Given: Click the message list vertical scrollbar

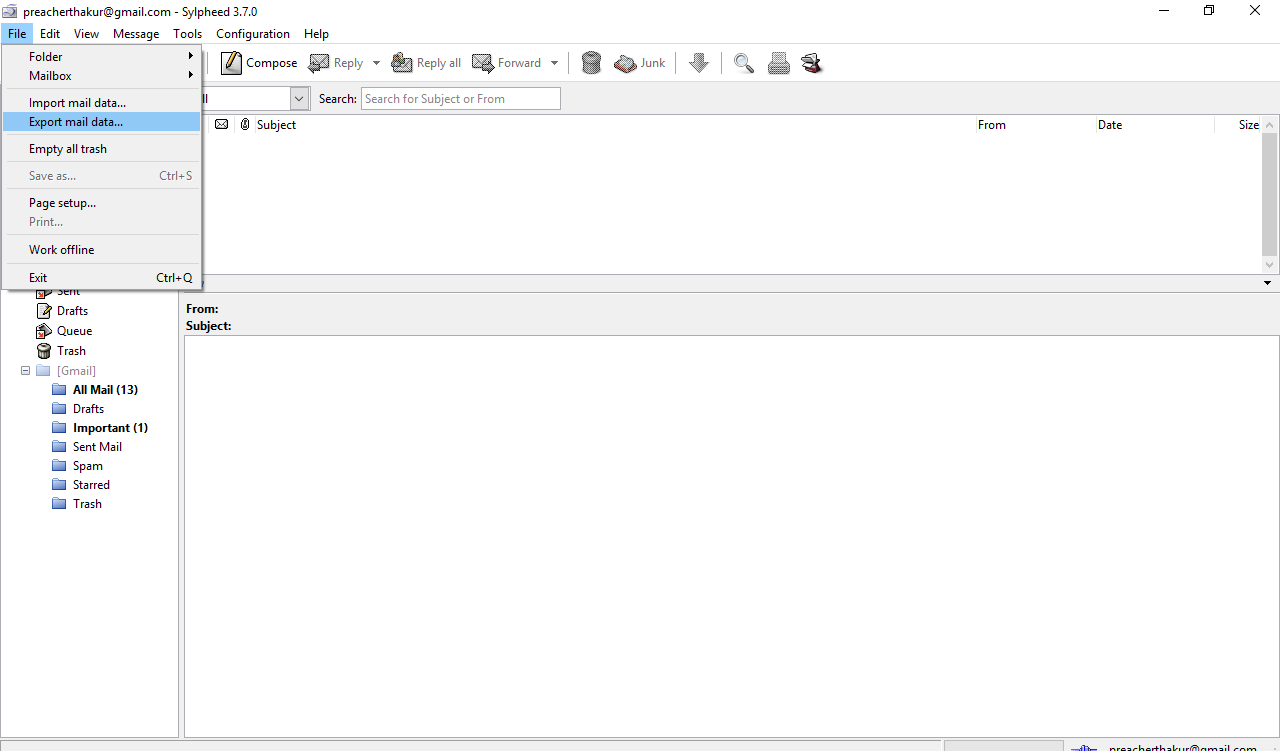Looking at the screenshot, I should point(1270,194).
